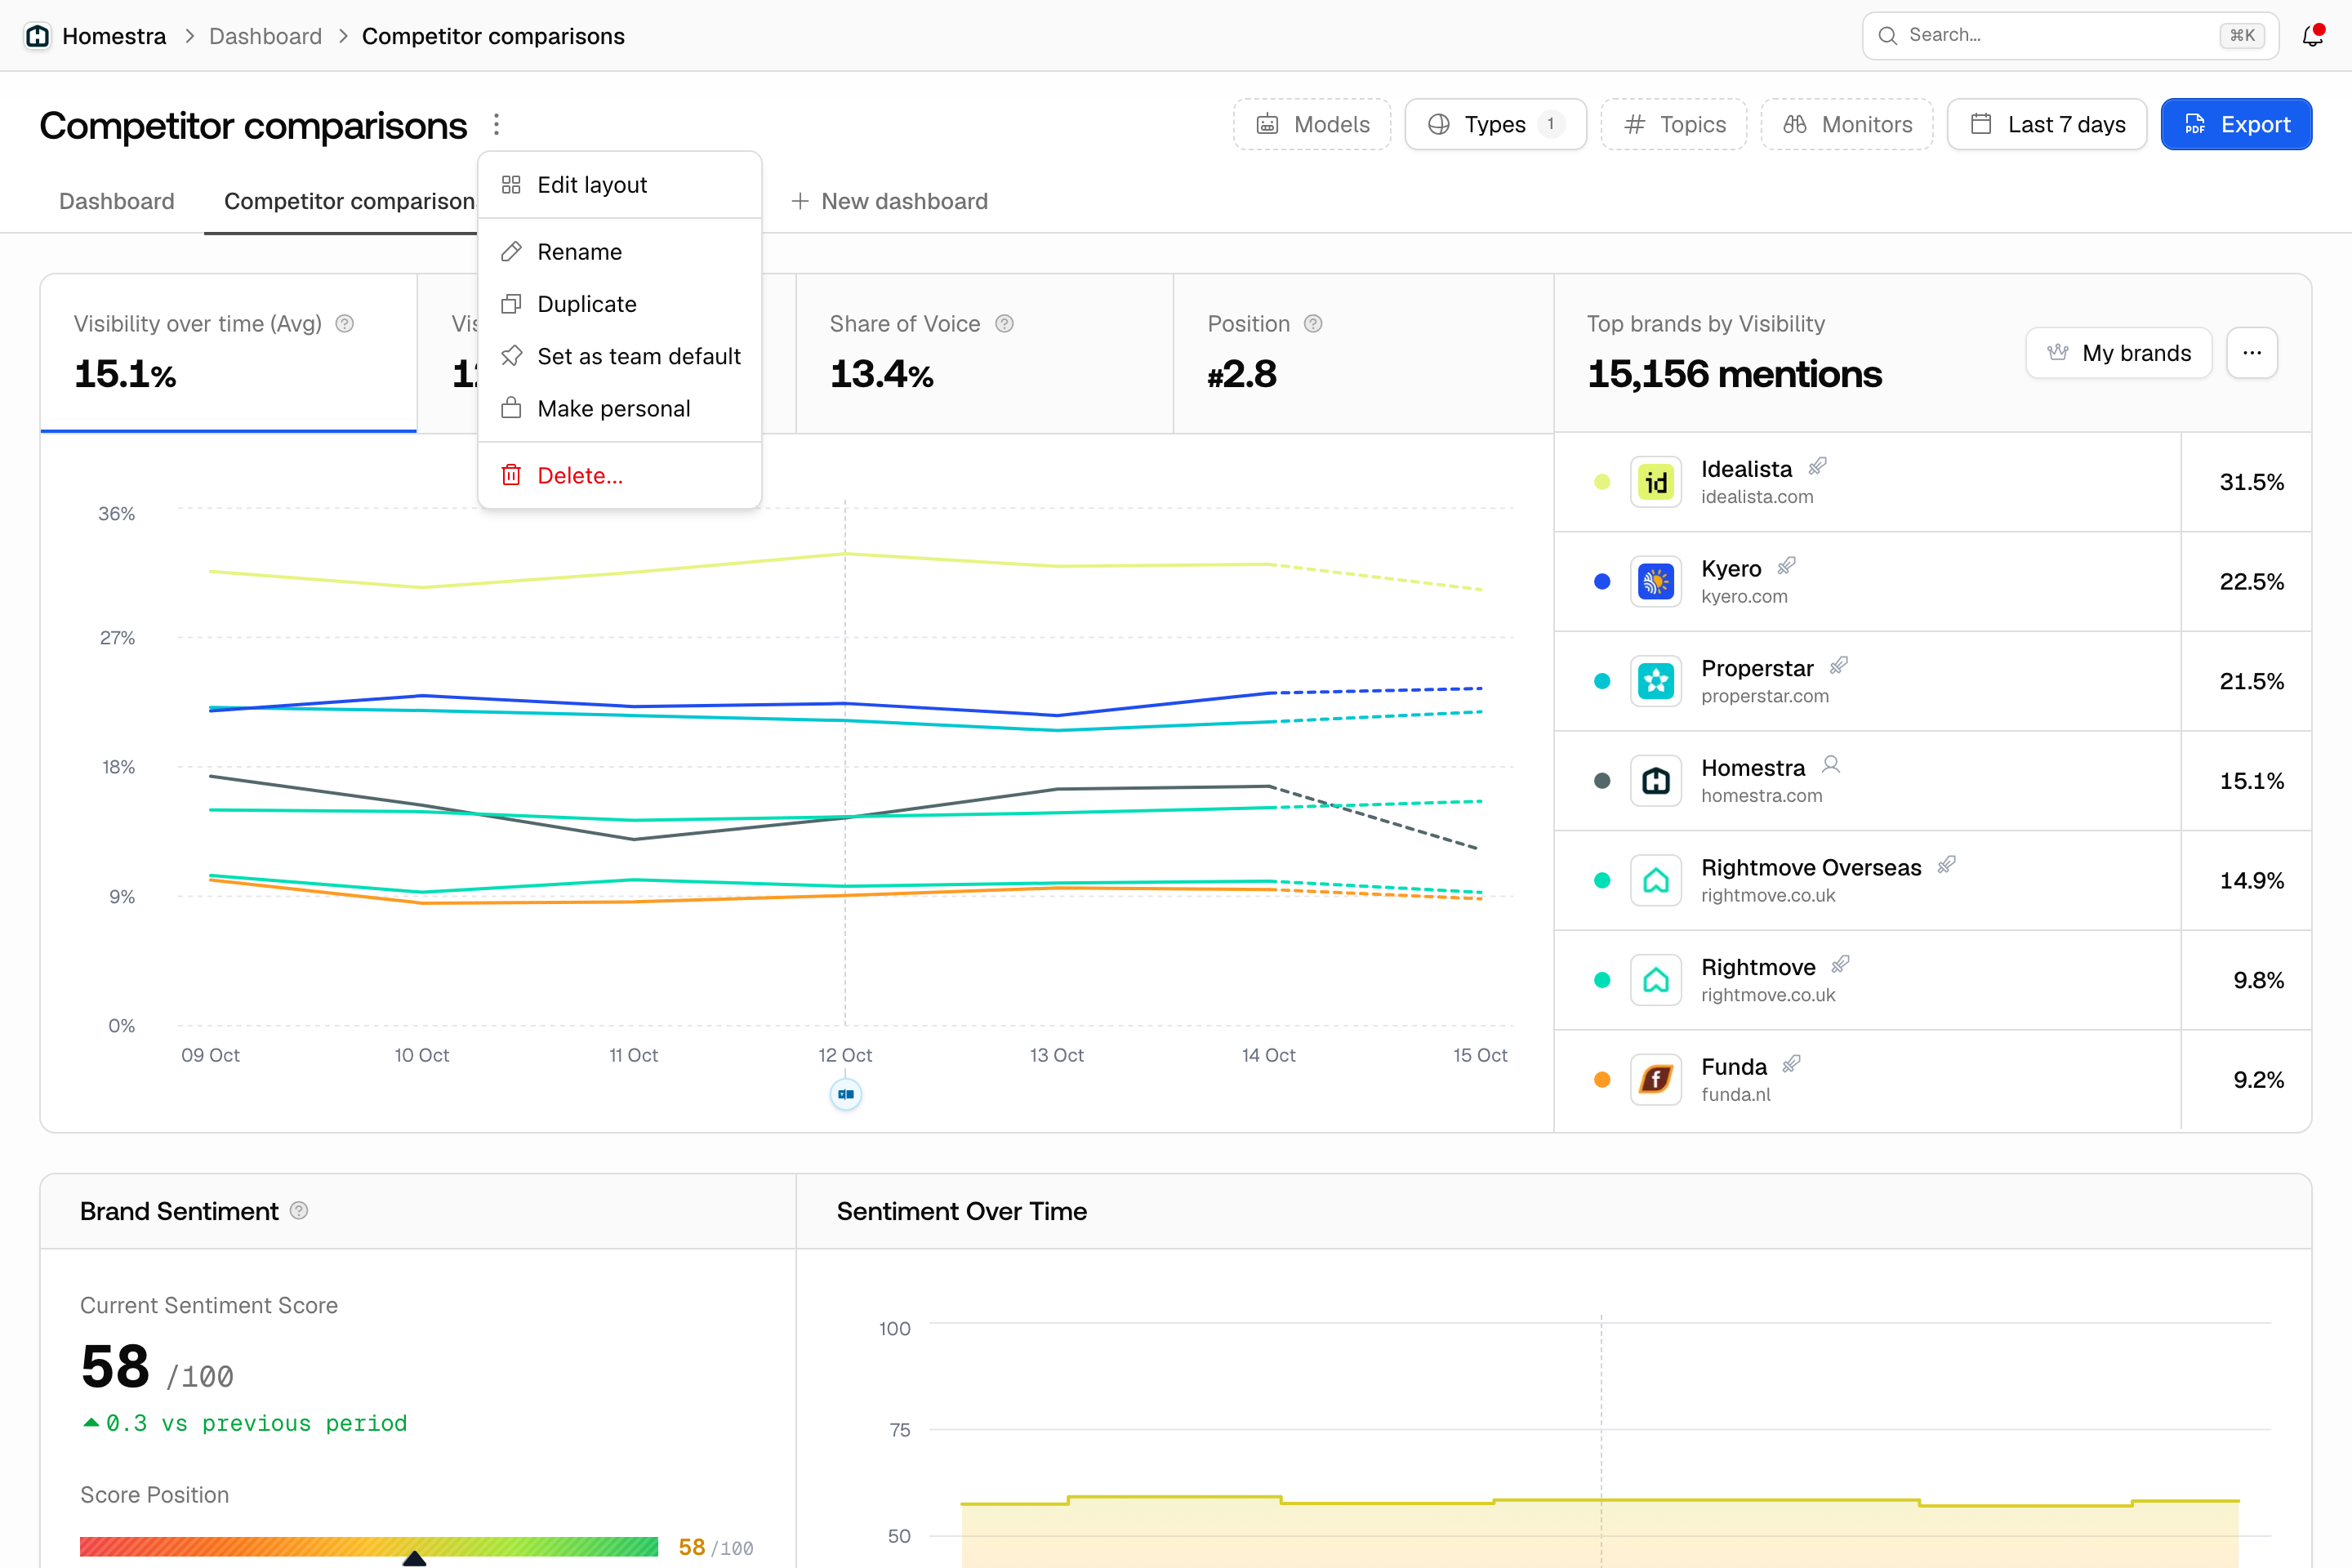Click rocket icon next to Idealista
The width and height of the screenshot is (2352, 1568).
(x=1818, y=466)
